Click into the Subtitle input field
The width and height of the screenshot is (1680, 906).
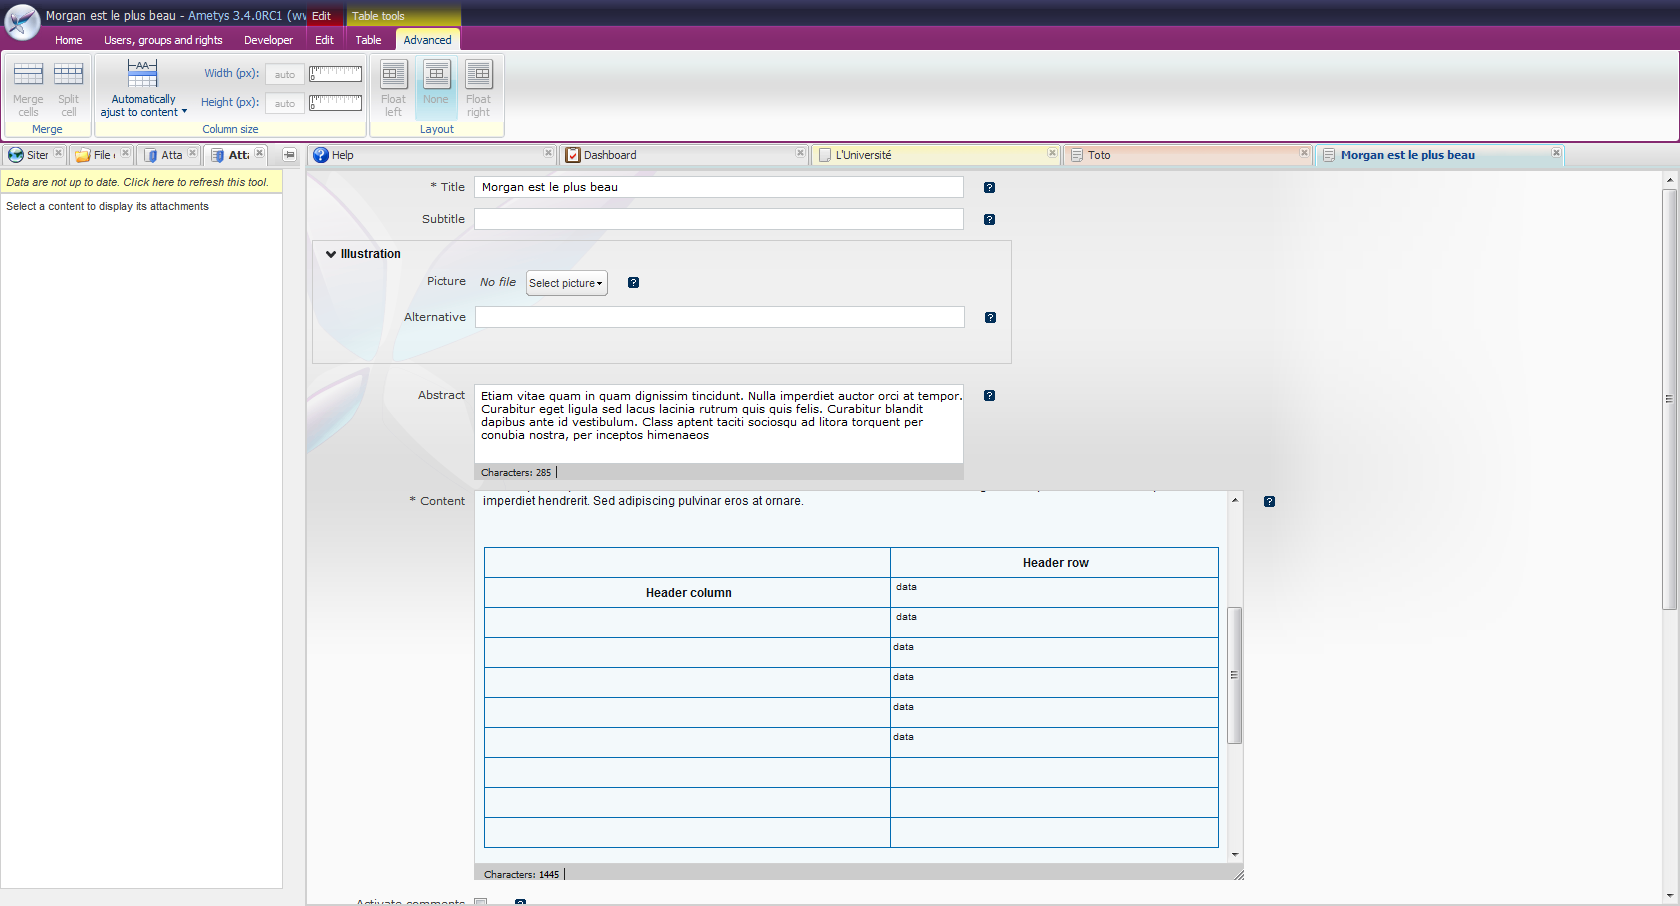pyautogui.click(x=718, y=219)
